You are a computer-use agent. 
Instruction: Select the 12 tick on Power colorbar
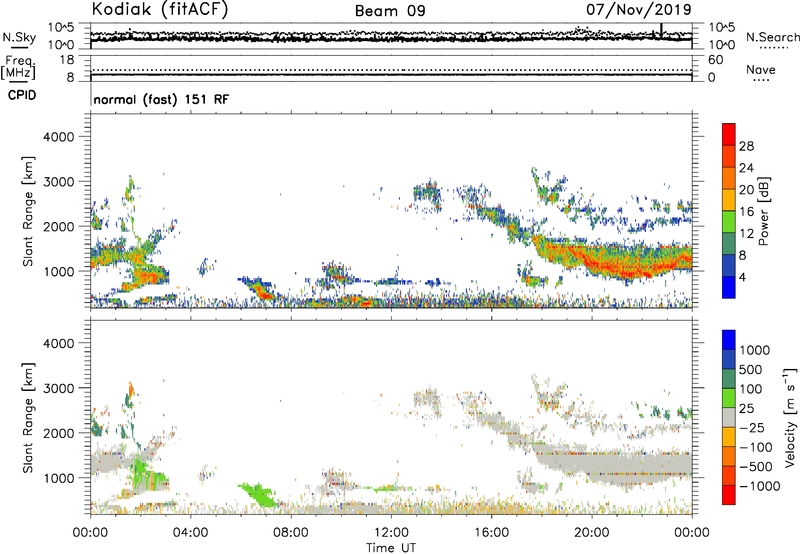746,234
